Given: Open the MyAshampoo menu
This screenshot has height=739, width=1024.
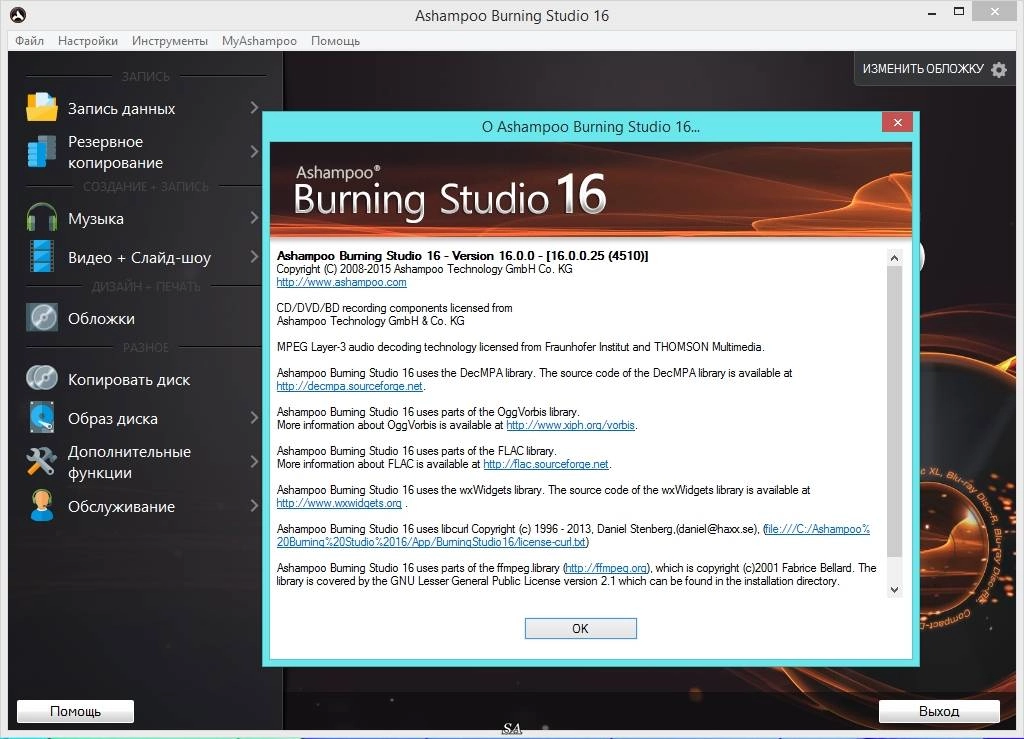Looking at the screenshot, I should (259, 40).
